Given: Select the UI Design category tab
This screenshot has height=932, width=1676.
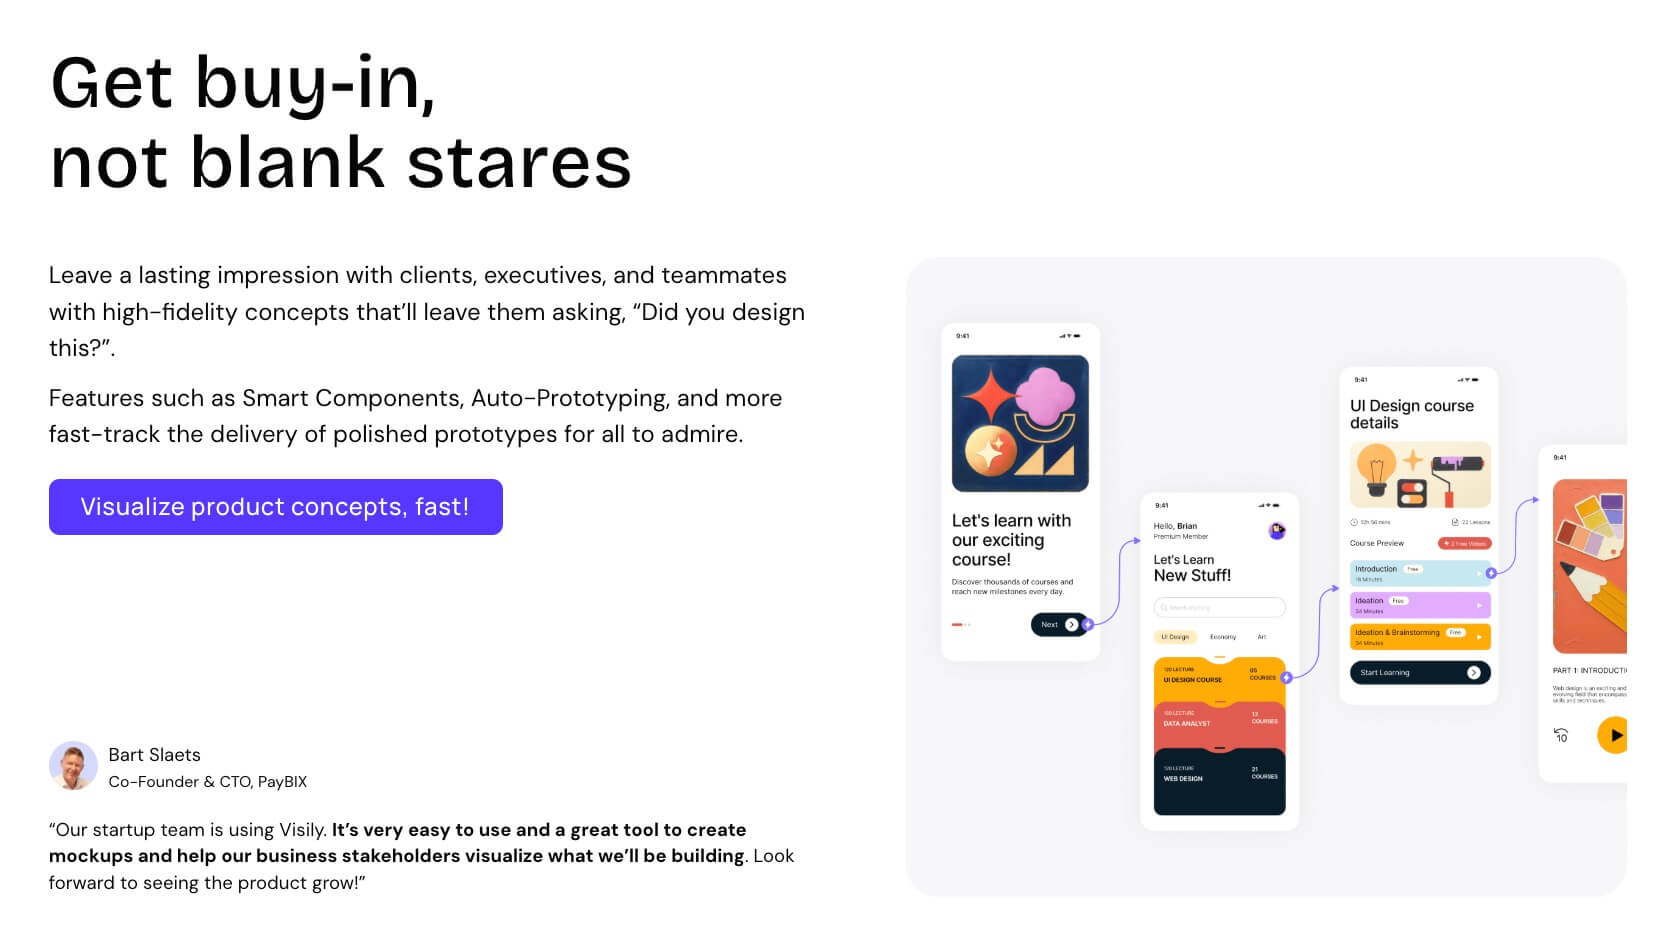Looking at the screenshot, I should [1175, 637].
